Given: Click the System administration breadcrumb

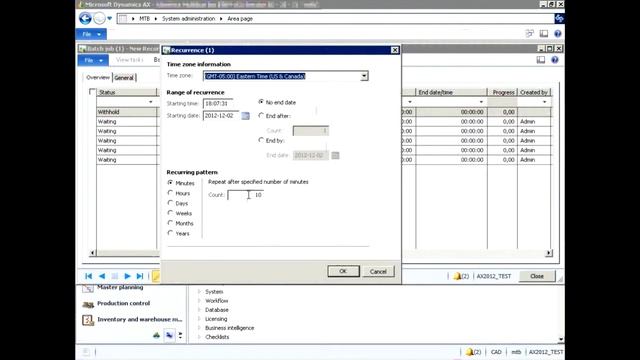Looking at the screenshot, I should click(188, 19).
